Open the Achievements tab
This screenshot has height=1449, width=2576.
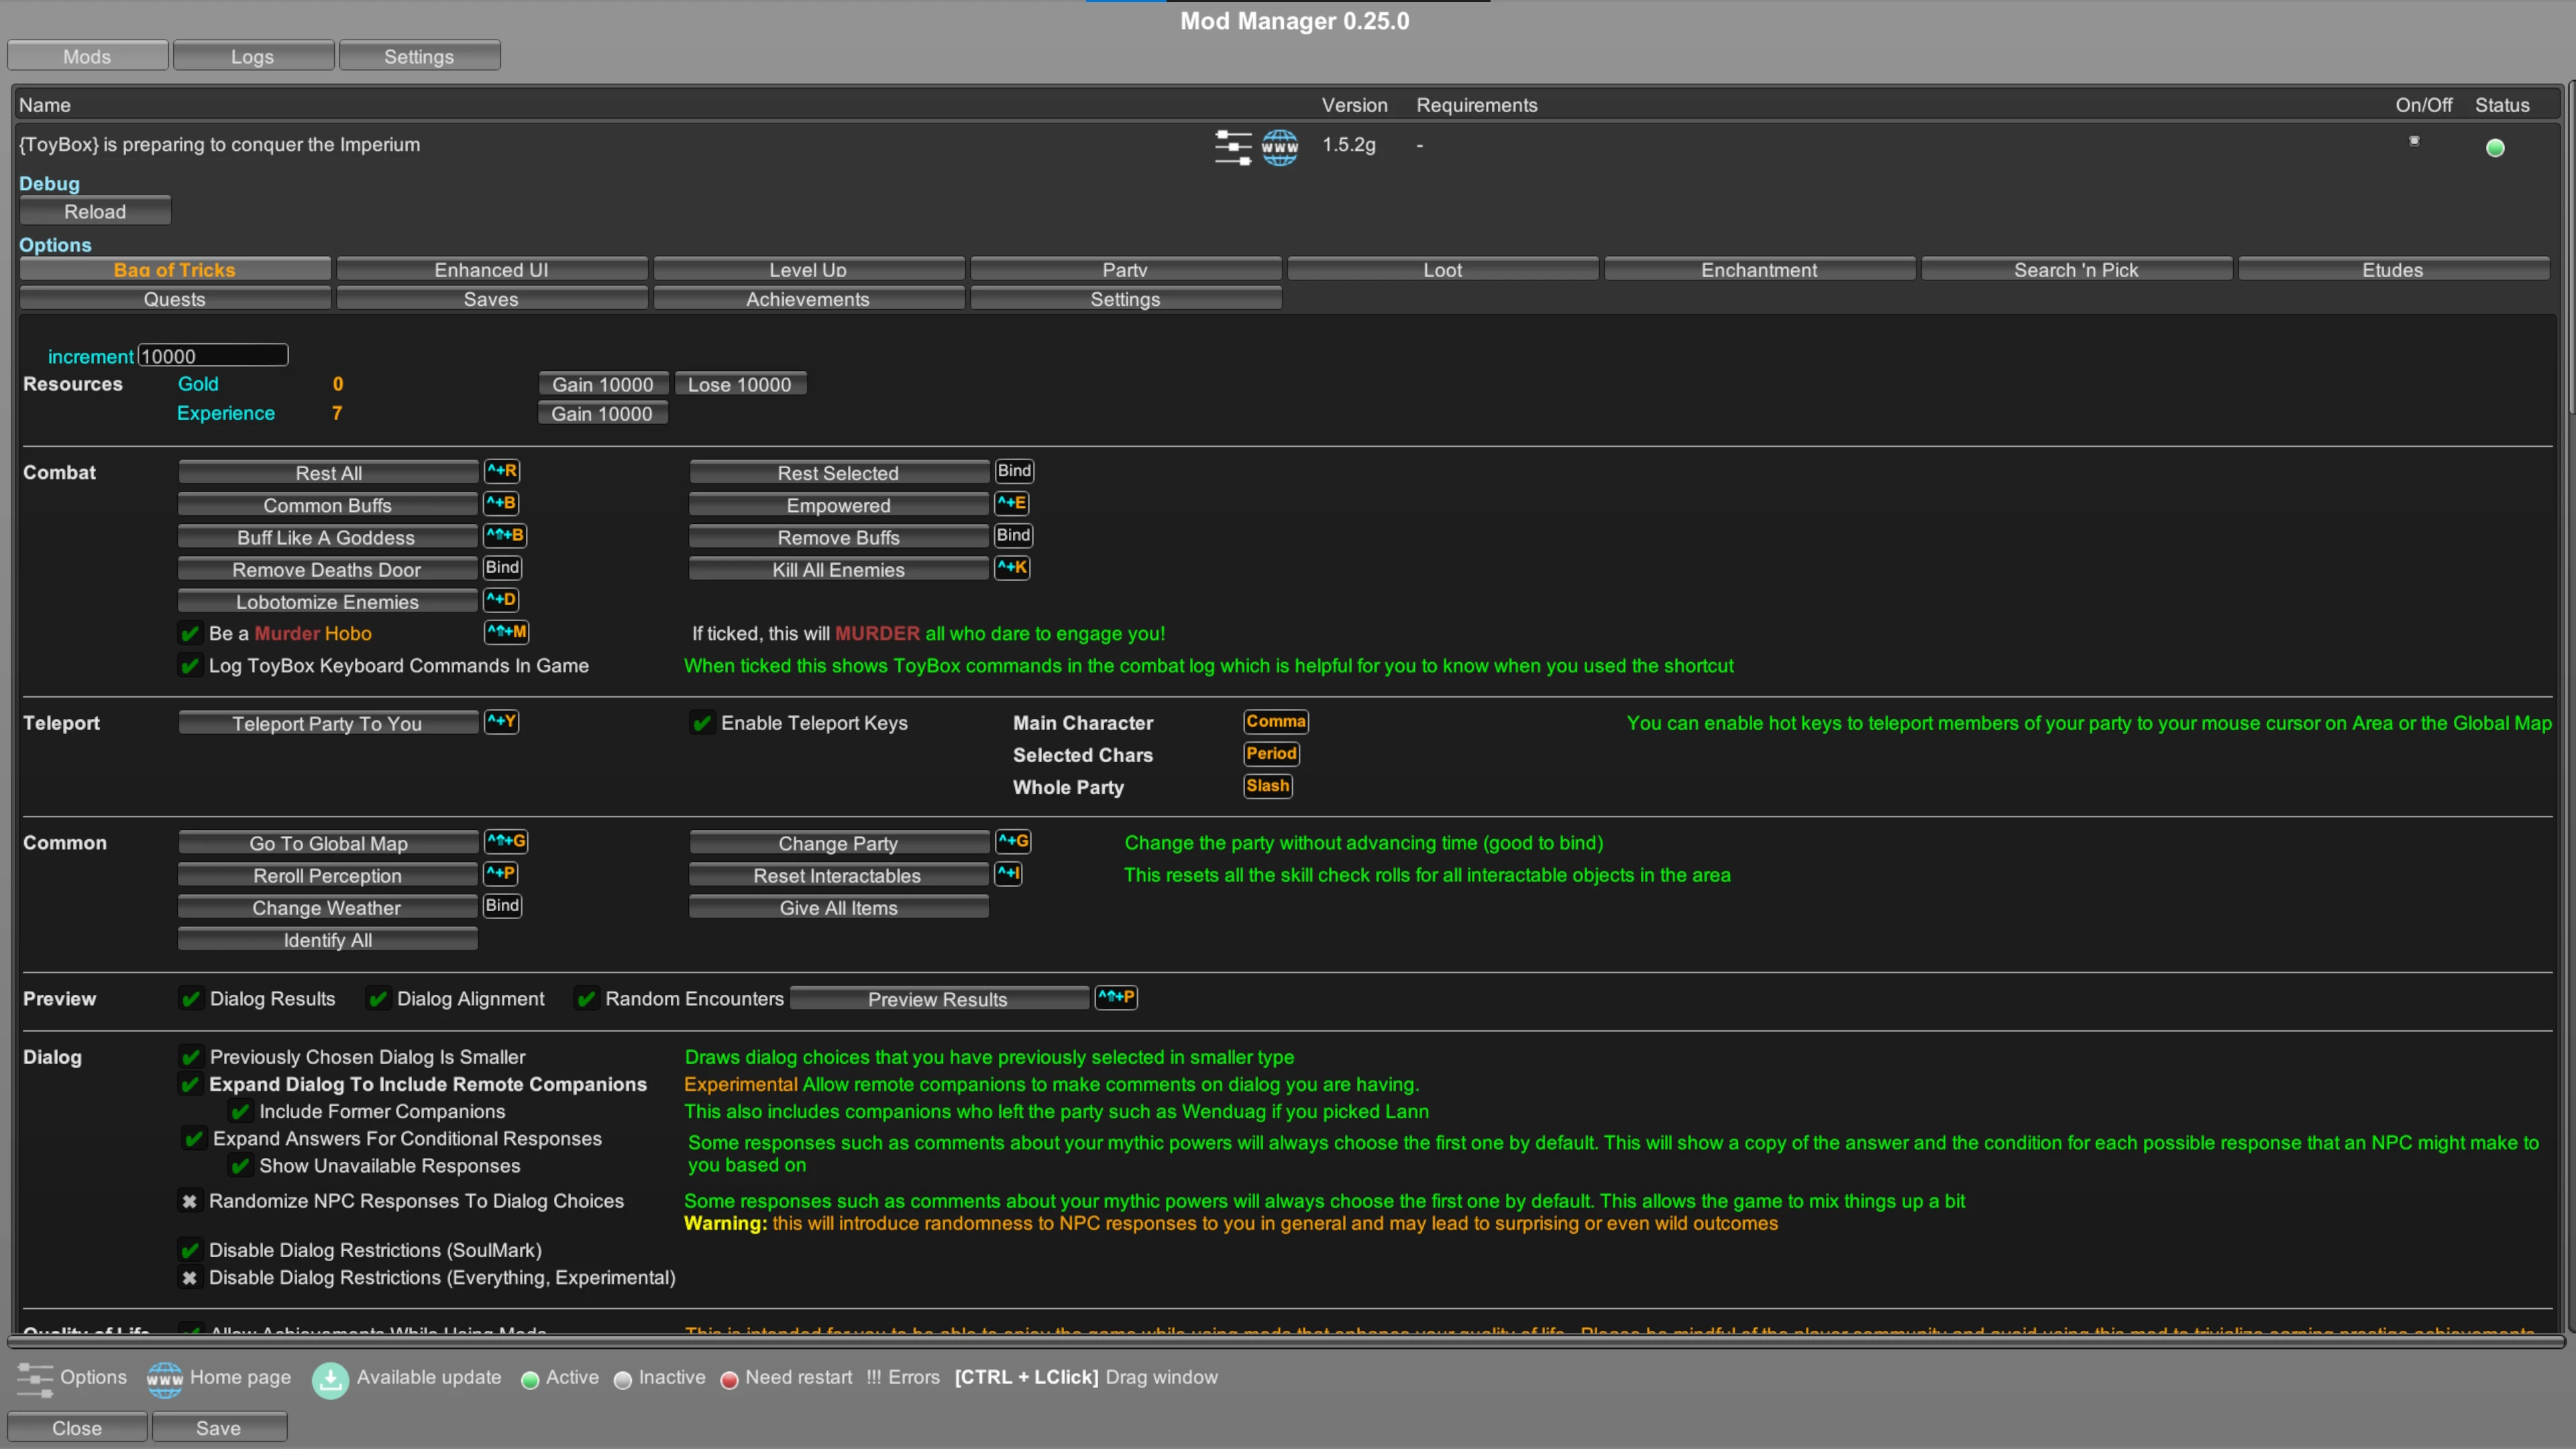[808, 299]
